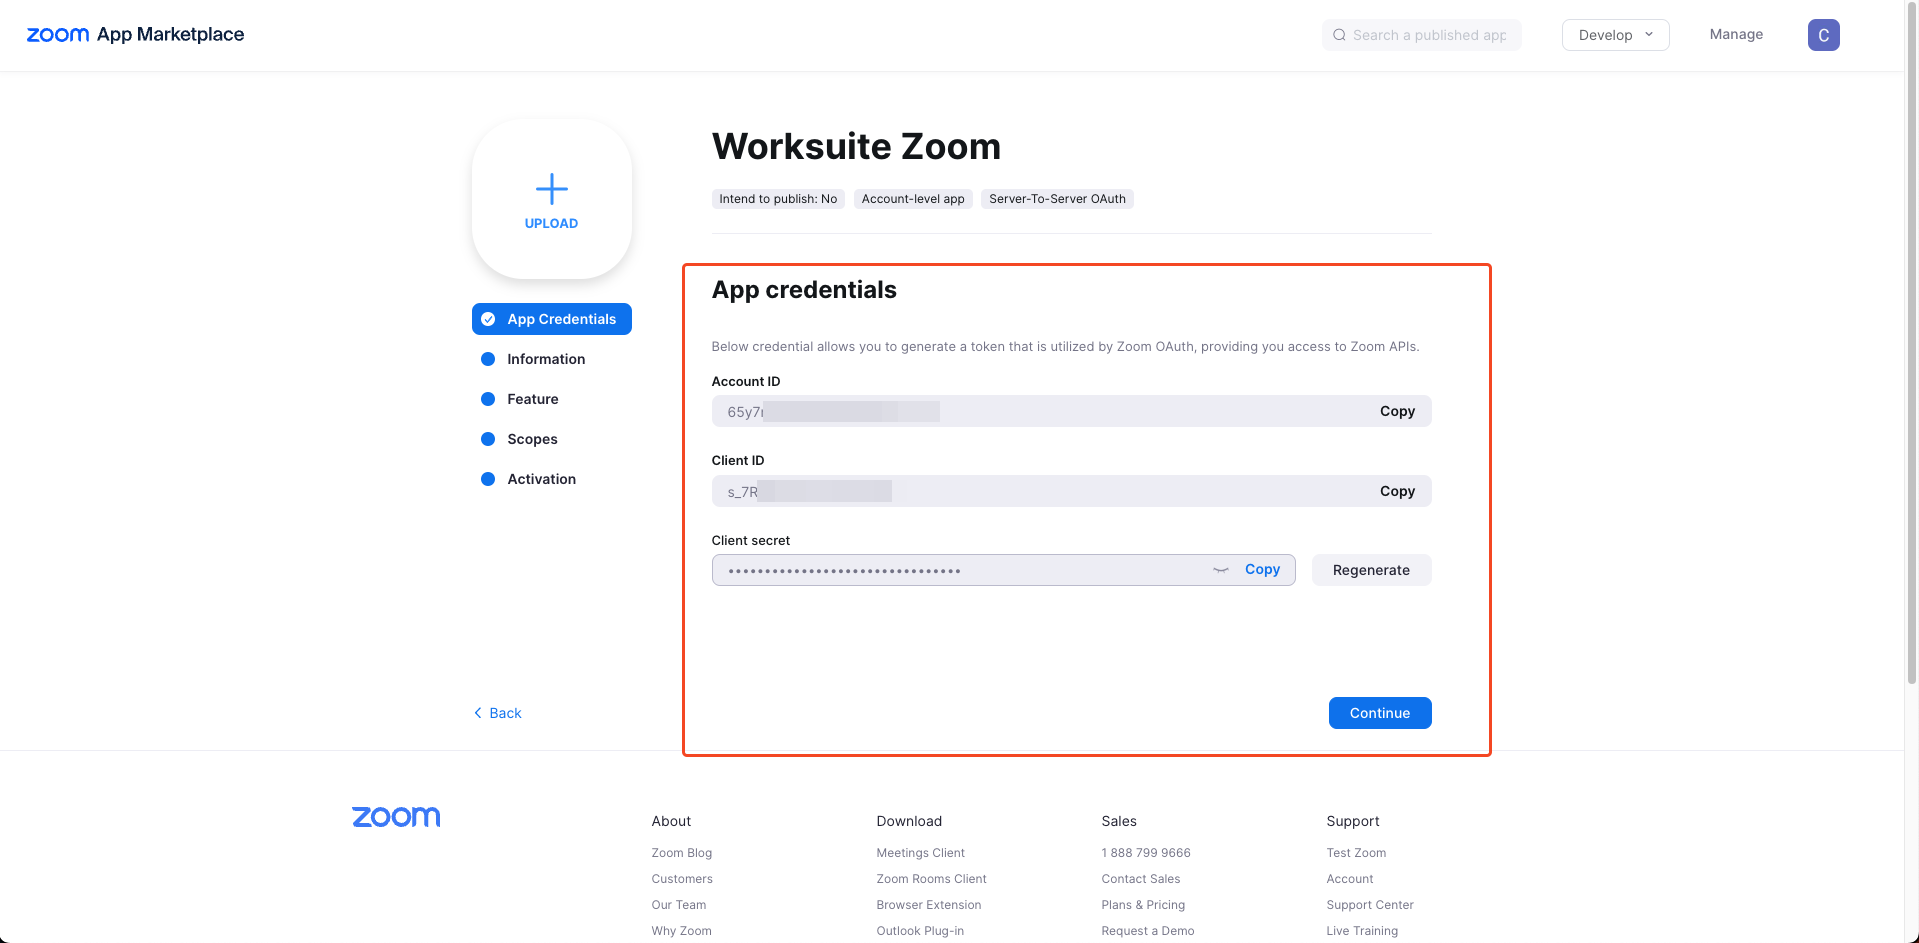Screen dimensions: 1919x943
Task: Open Test Zoom support link
Action: click(1356, 853)
